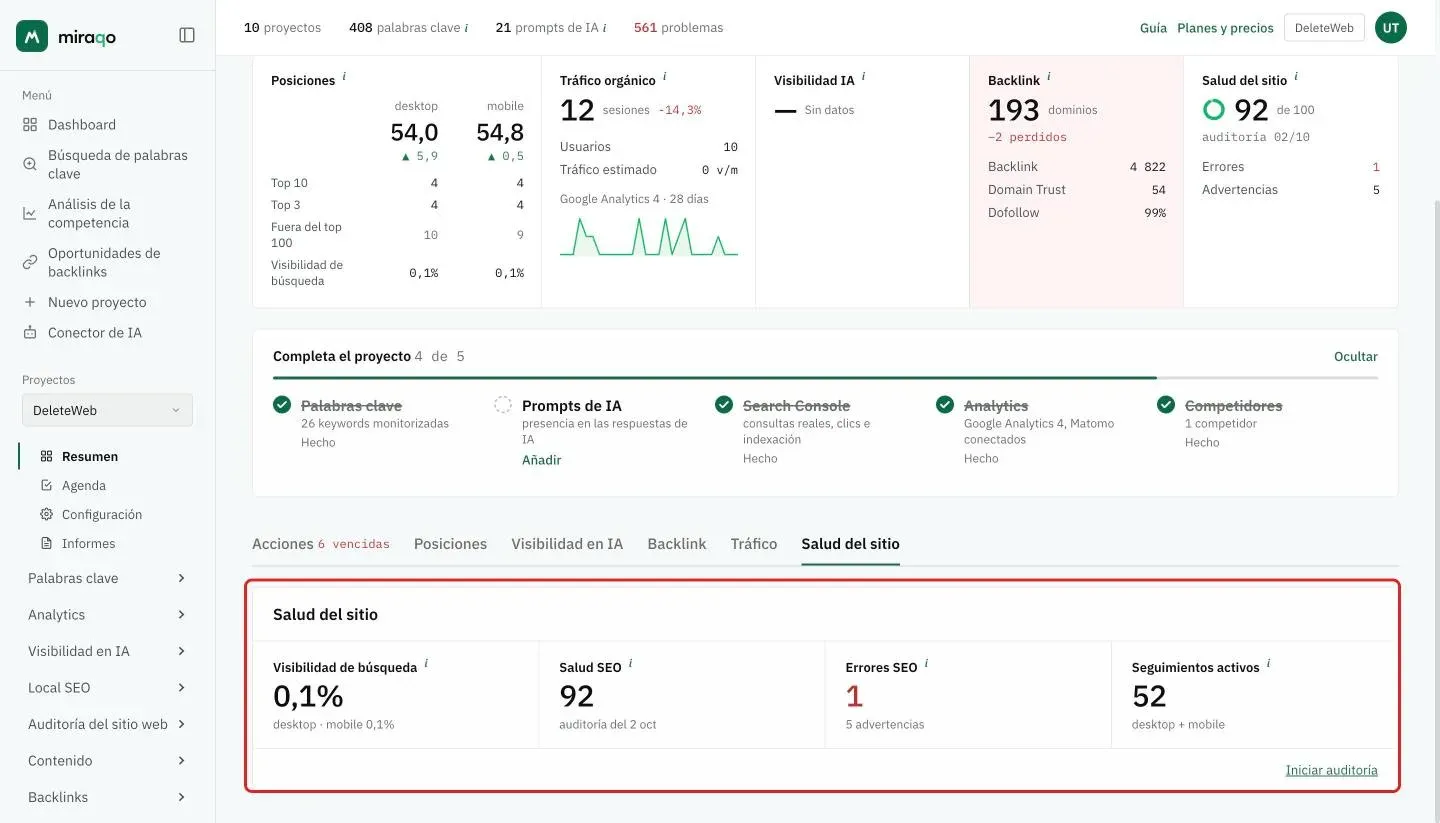1440x823 pixels.
Task: Click the Iniciar auditoría link
Action: tap(1332, 770)
